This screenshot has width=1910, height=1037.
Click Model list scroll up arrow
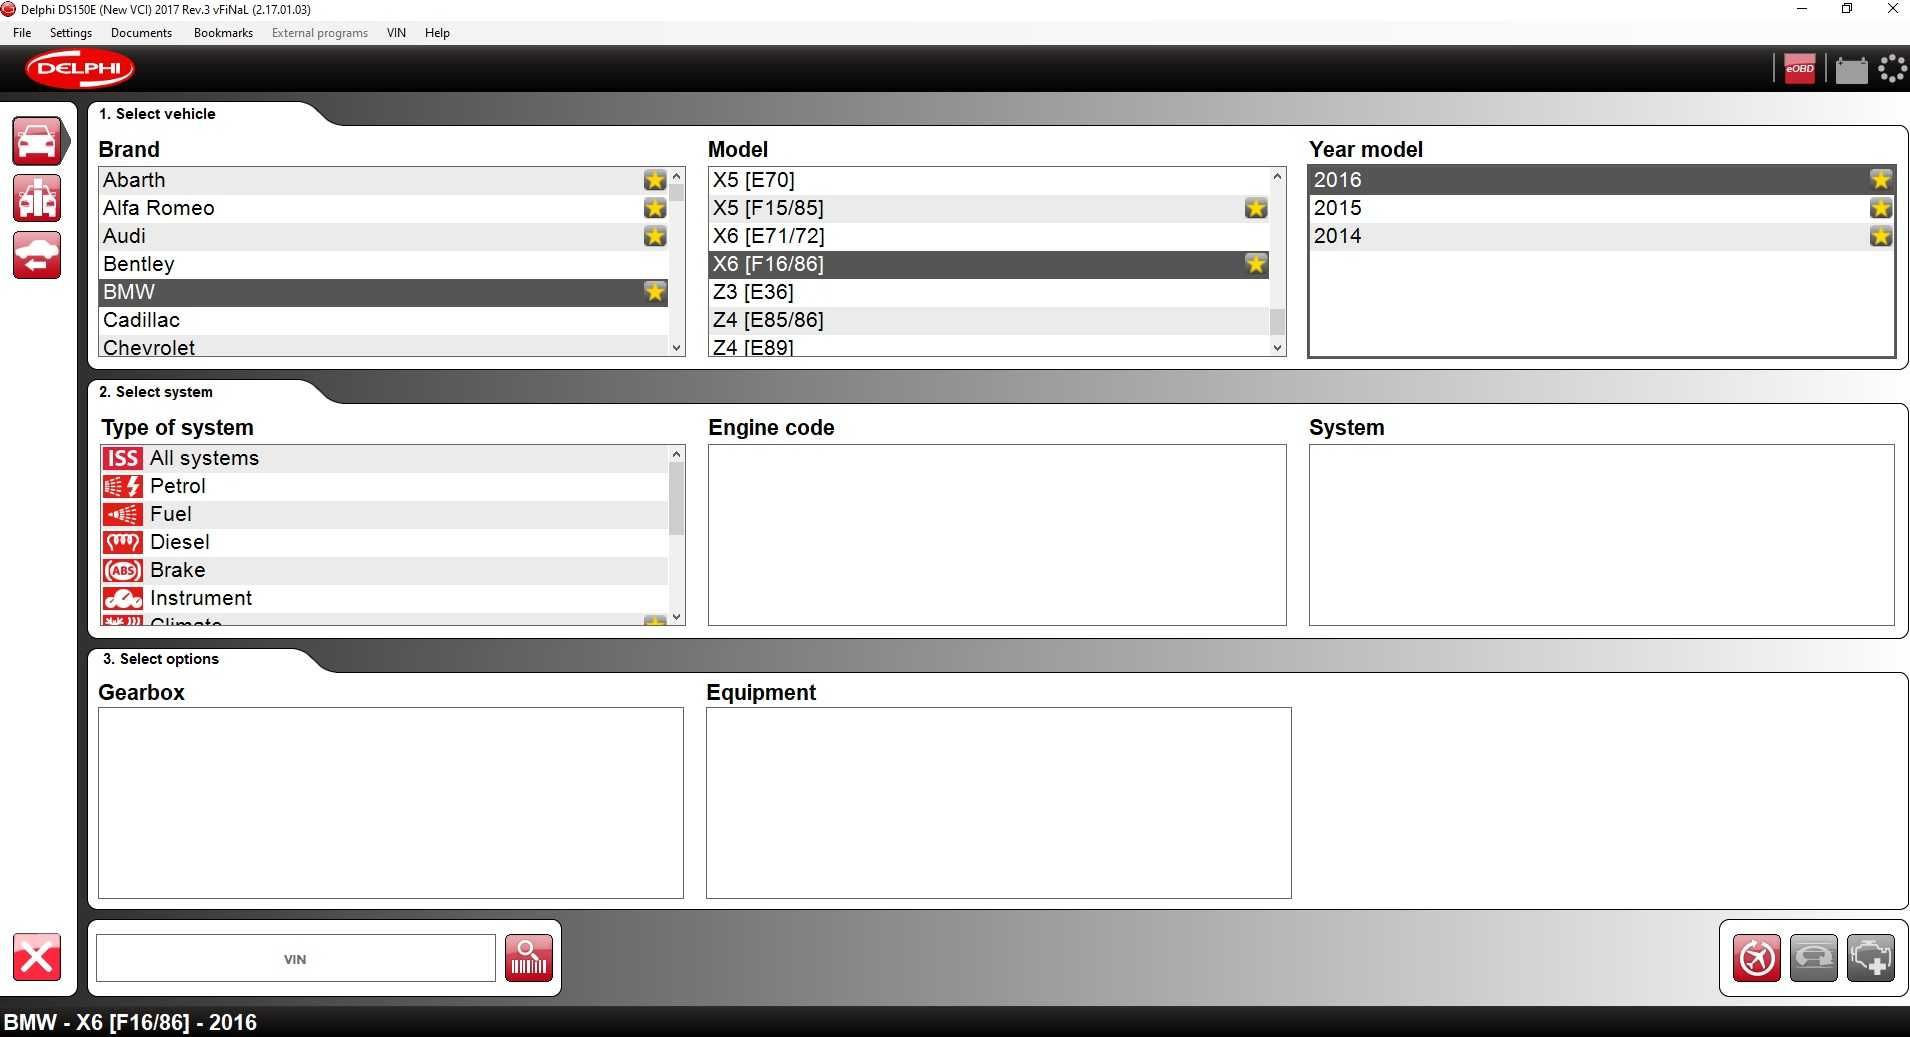click(x=1277, y=176)
